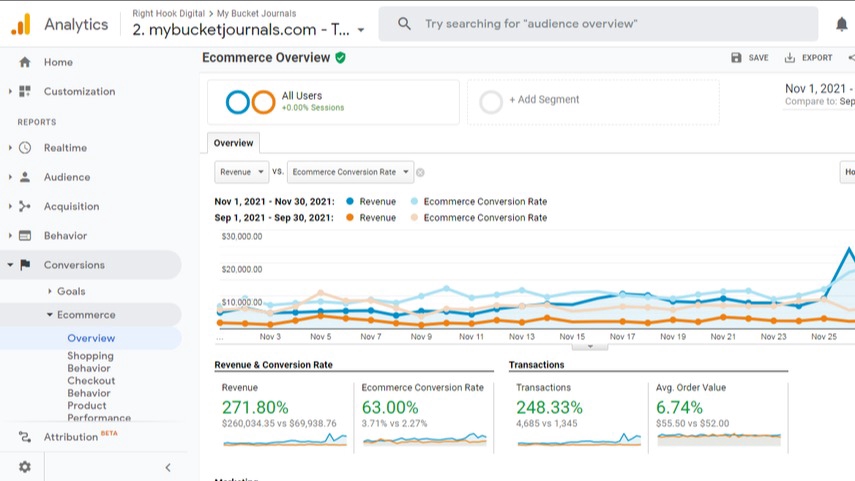Open the Nov 1, 2021 date range picker
This screenshot has height=481, width=855.
click(819, 89)
